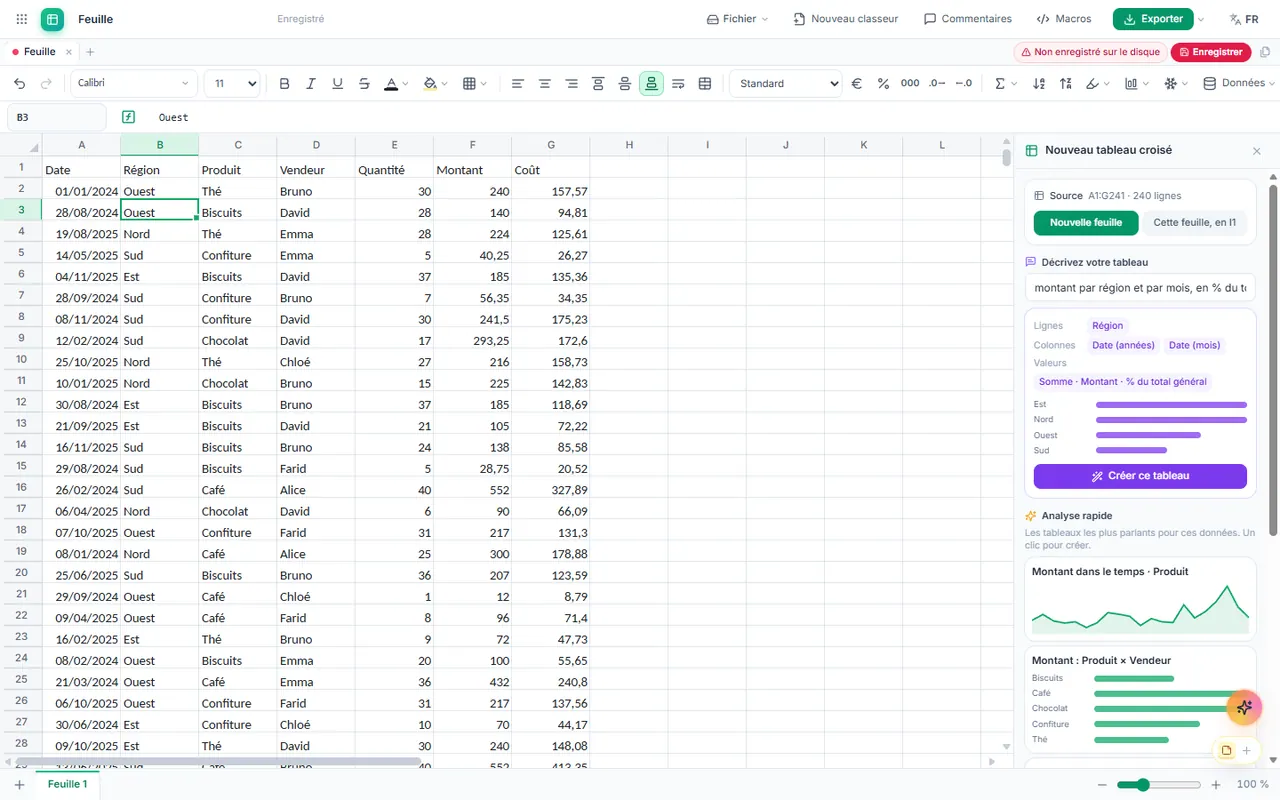1280x800 pixels.
Task: Click the Exporter button
Action: click(1152, 19)
